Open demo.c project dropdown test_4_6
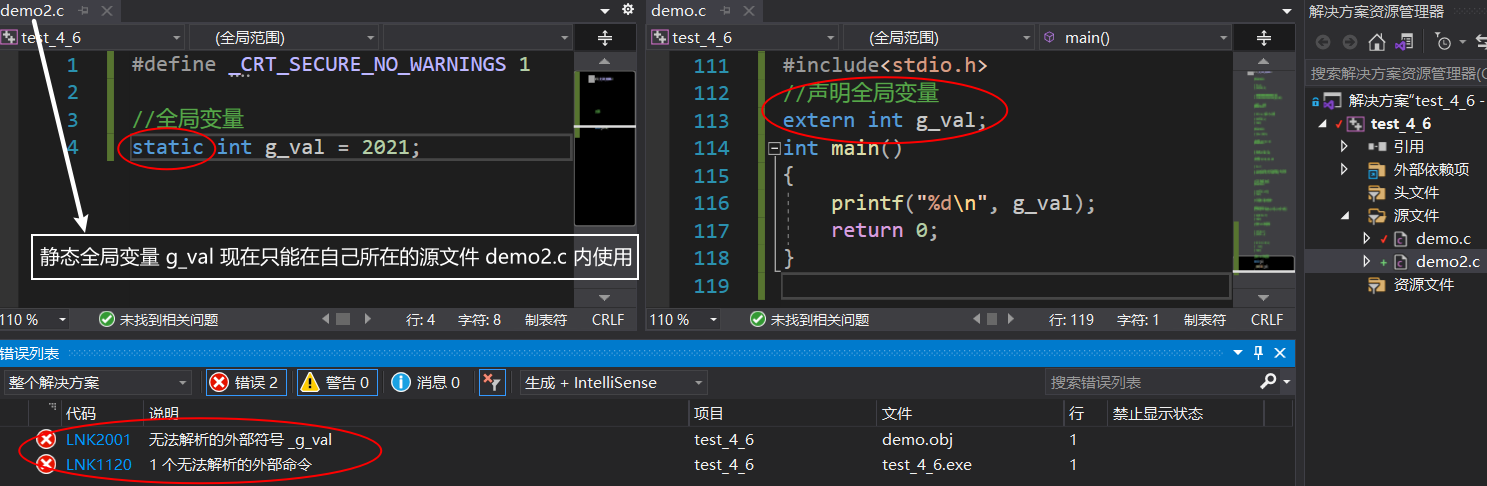This screenshot has width=1487, height=486. 743,37
